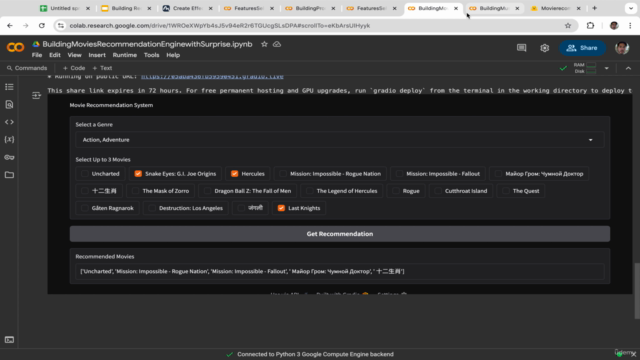
Task: Open the Runtime menu
Action: pyautogui.click(x=124, y=55)
